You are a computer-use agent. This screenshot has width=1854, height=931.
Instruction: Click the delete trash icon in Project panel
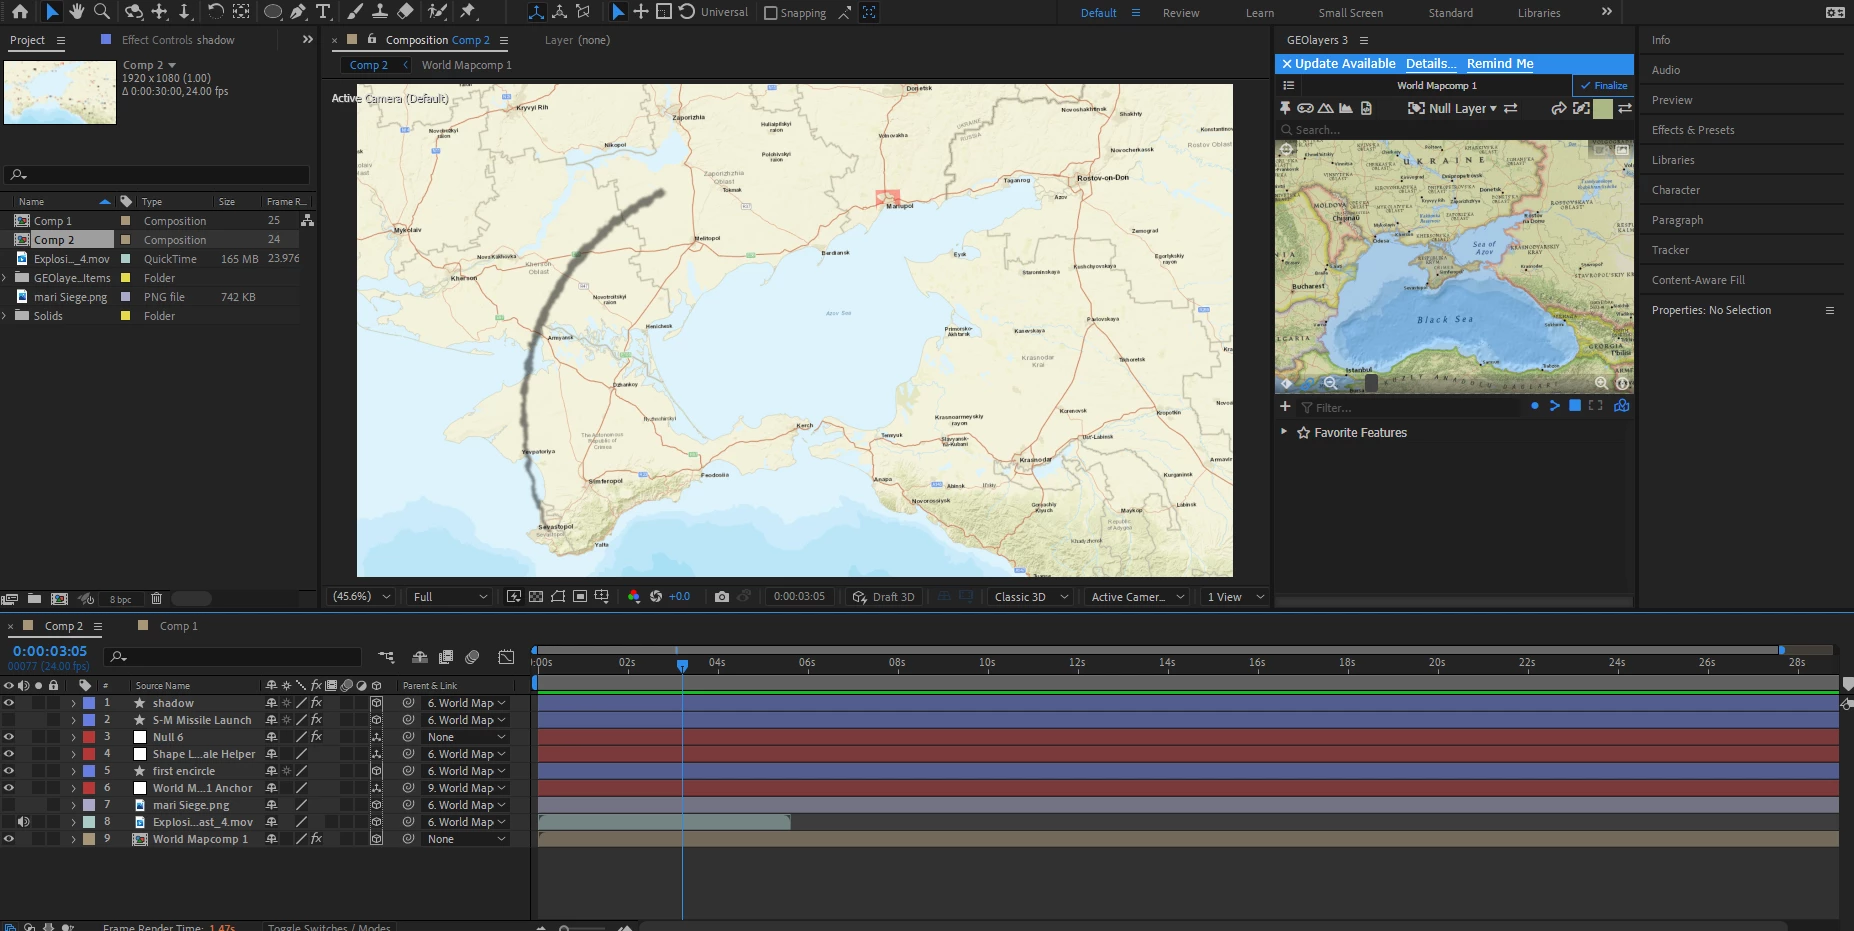click(x=156, y=599)
